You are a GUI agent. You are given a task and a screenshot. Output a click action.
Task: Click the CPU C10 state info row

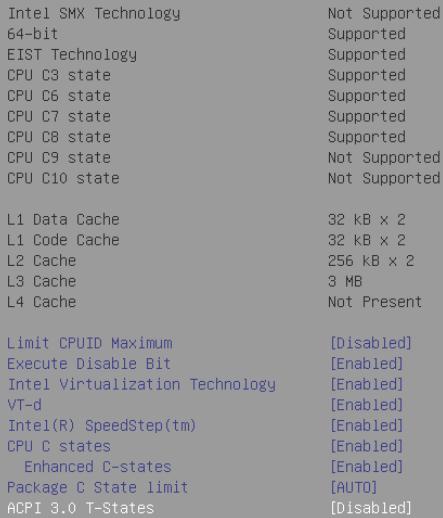224,178
